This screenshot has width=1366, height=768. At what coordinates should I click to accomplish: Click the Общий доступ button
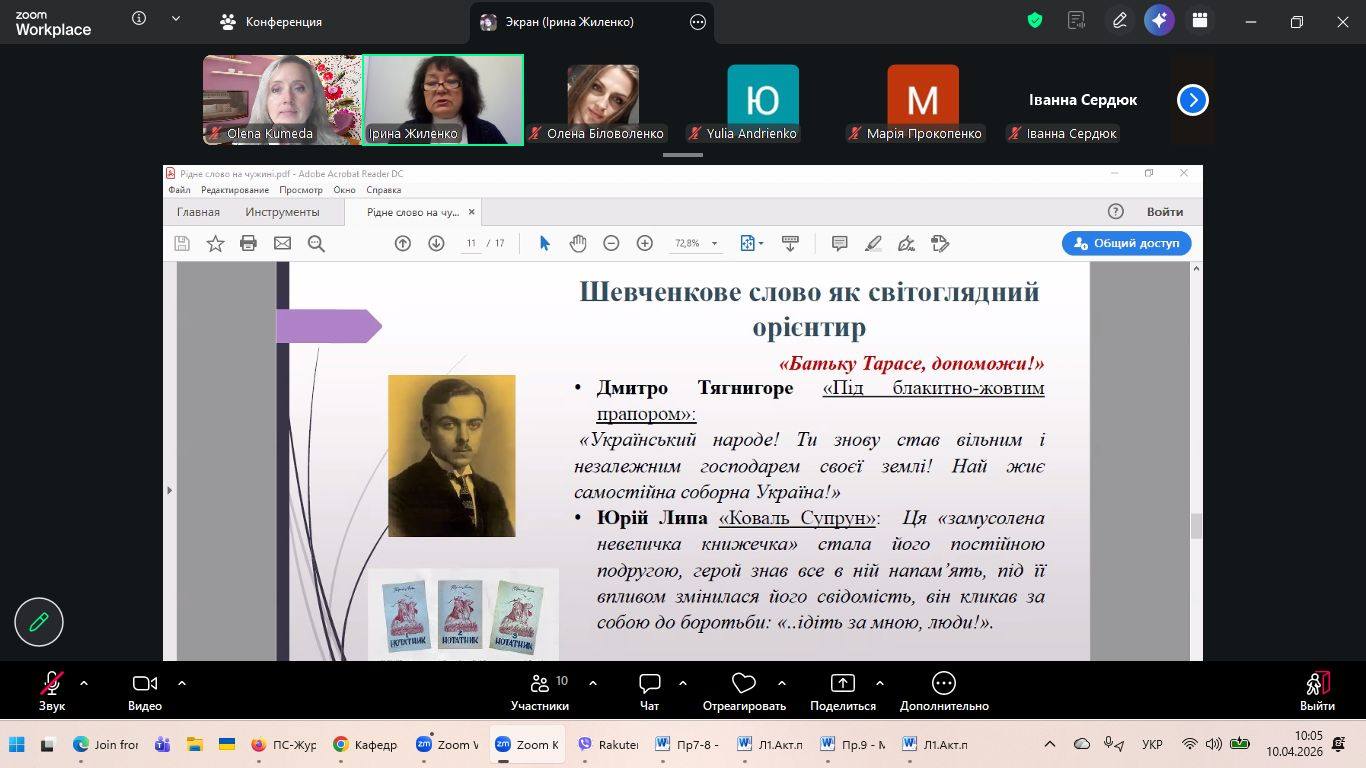[1126, 243]
